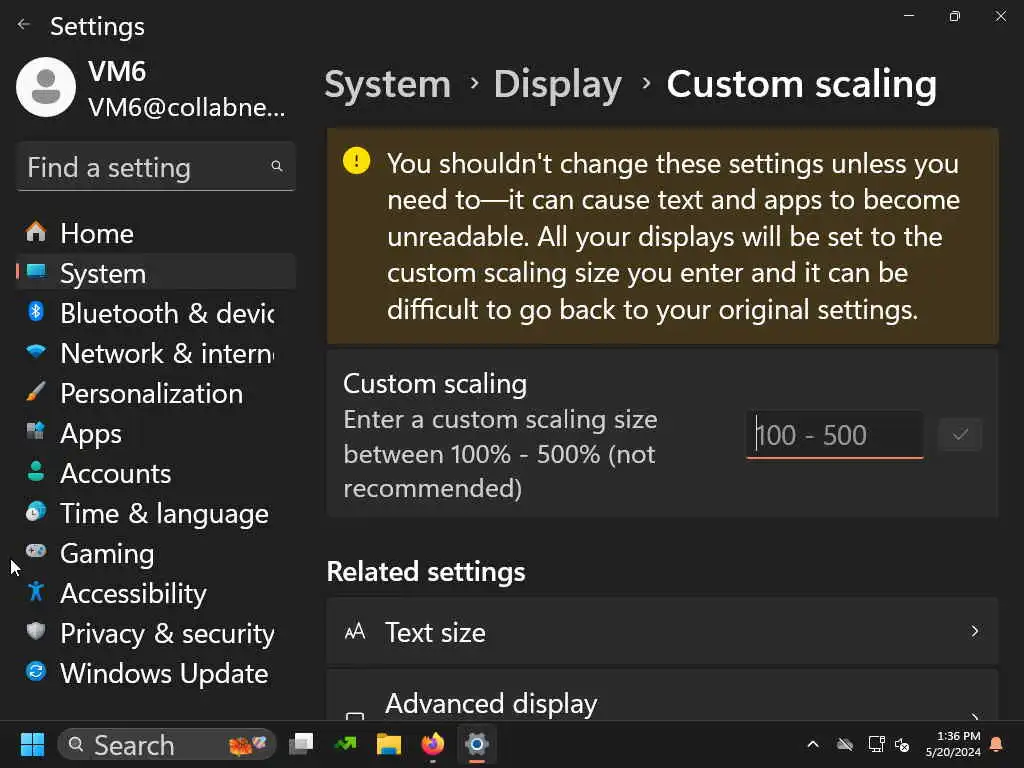Click the Apps icon in sidebar
This screenshot has width=1024, height=768.
pos(36,432)
